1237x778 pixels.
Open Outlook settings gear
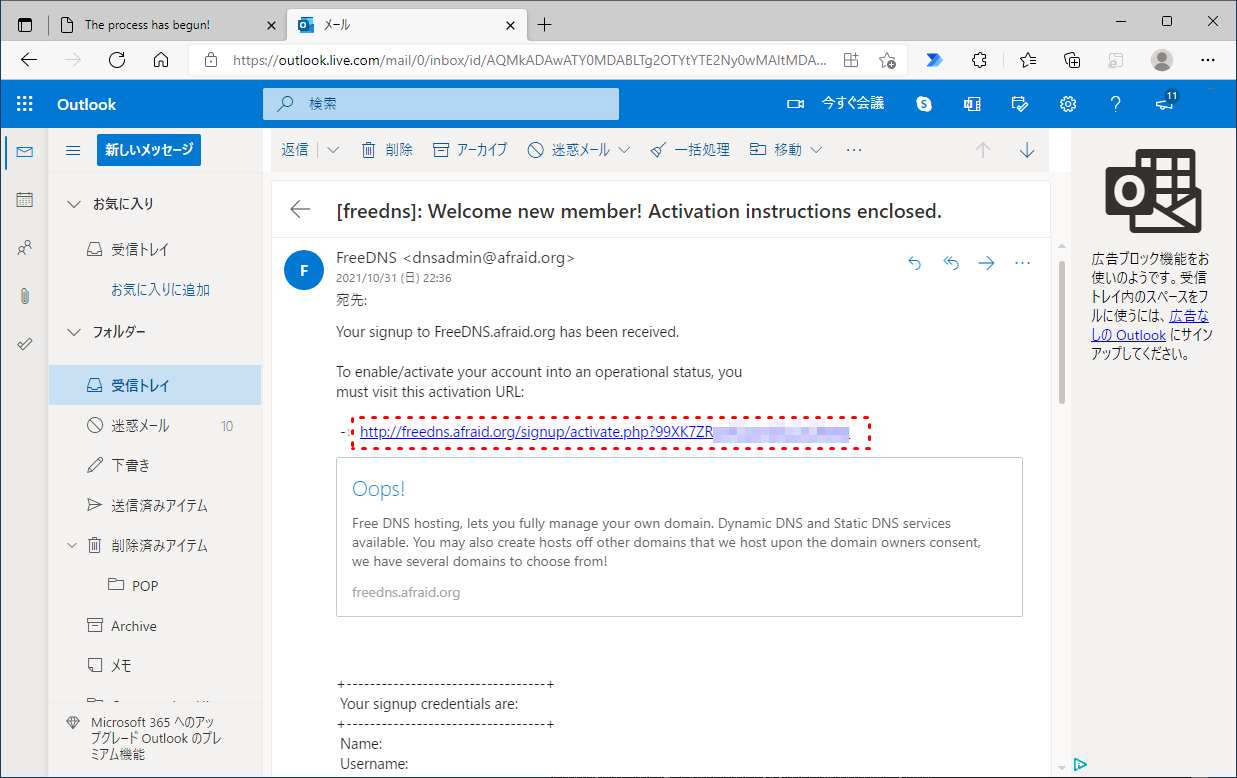(1068, 104)
